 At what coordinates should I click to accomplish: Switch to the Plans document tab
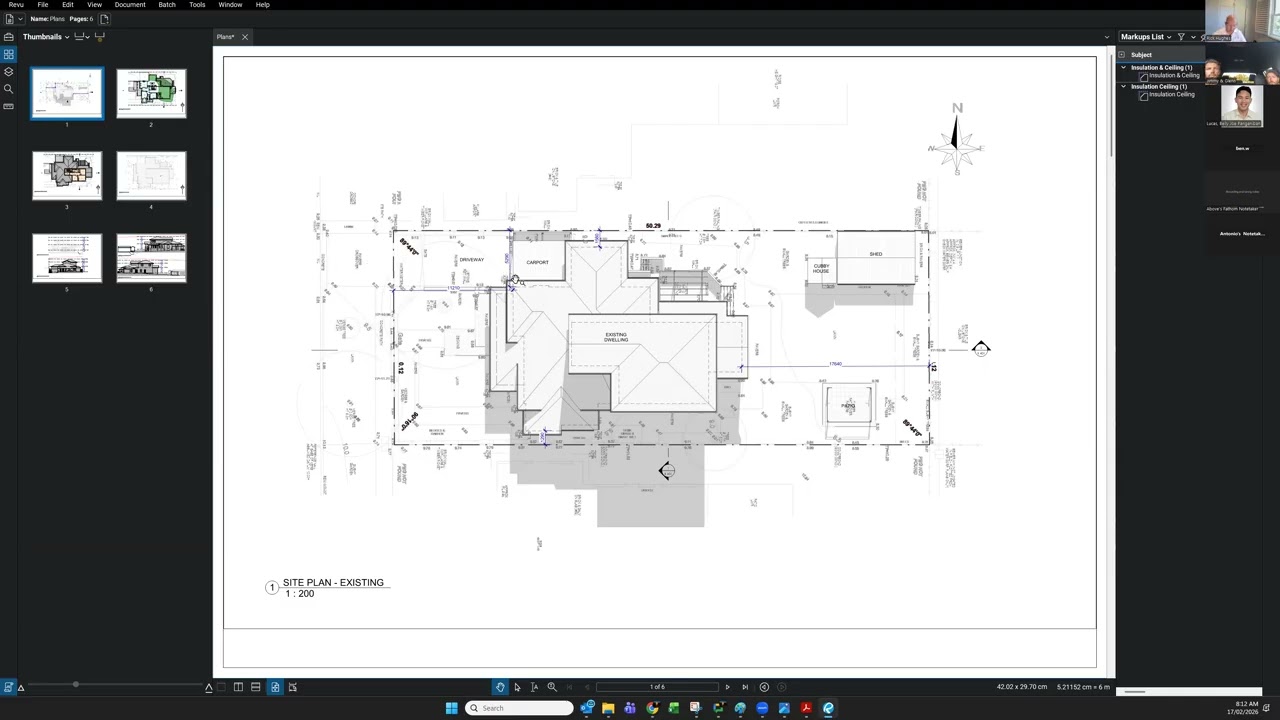click(226, 37)
